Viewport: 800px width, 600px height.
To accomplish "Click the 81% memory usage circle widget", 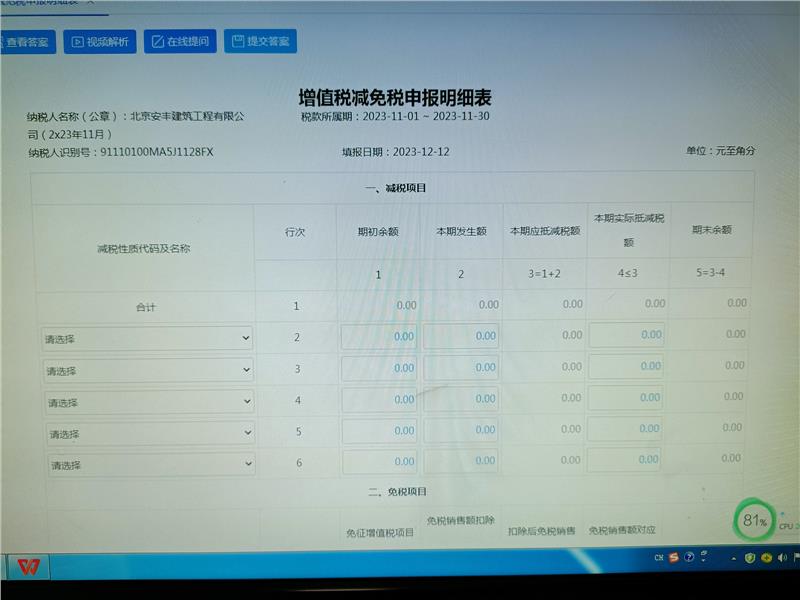I will click(754, 520).
